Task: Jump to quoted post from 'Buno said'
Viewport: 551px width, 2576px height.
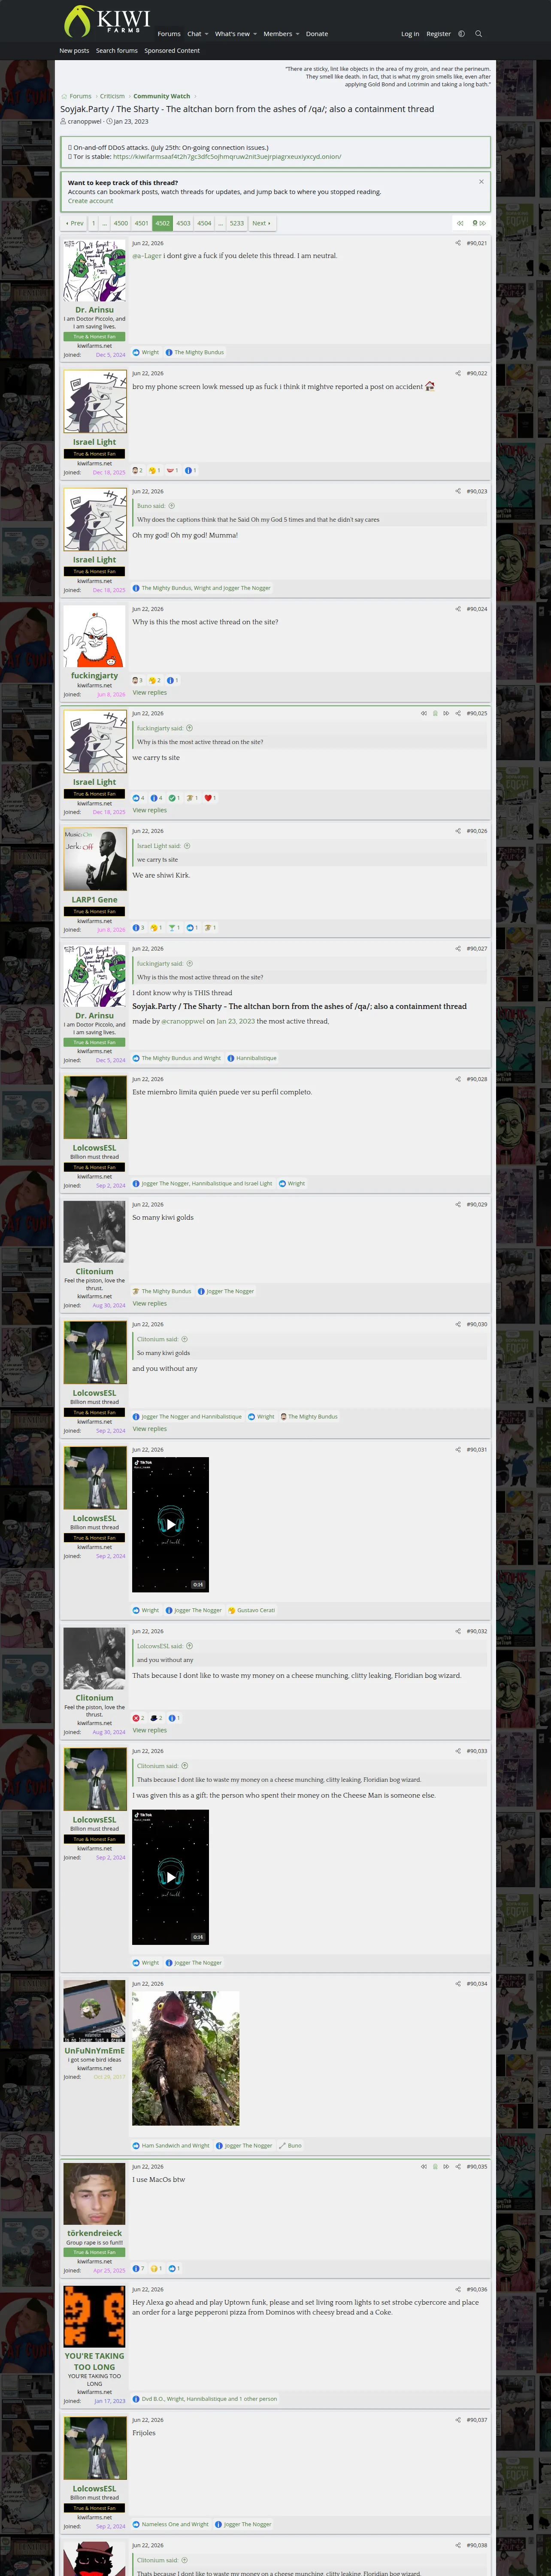Action: [x=171, y=506]
